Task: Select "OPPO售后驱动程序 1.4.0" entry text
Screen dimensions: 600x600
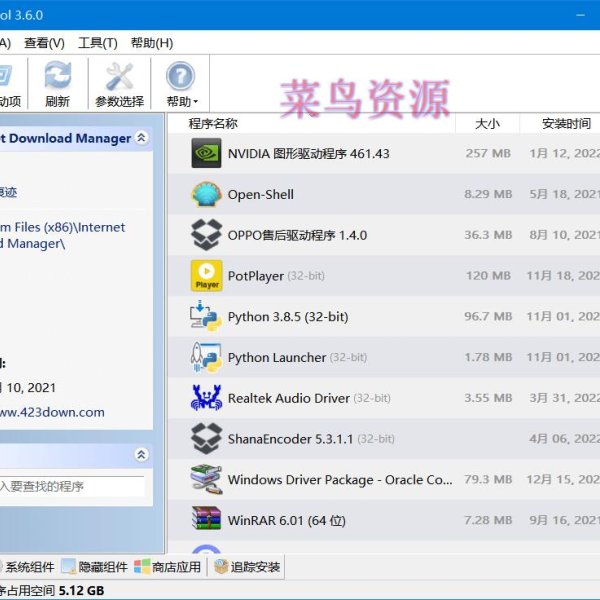Action: click(297, 235)
